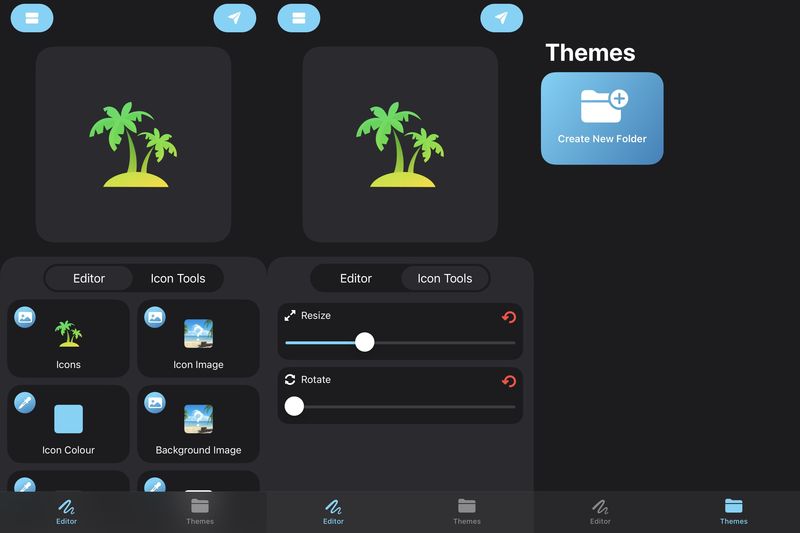Select highlighted Themes tab in right screen
The width and height of the screenshot is (800, 533).
tap(734, 512)
